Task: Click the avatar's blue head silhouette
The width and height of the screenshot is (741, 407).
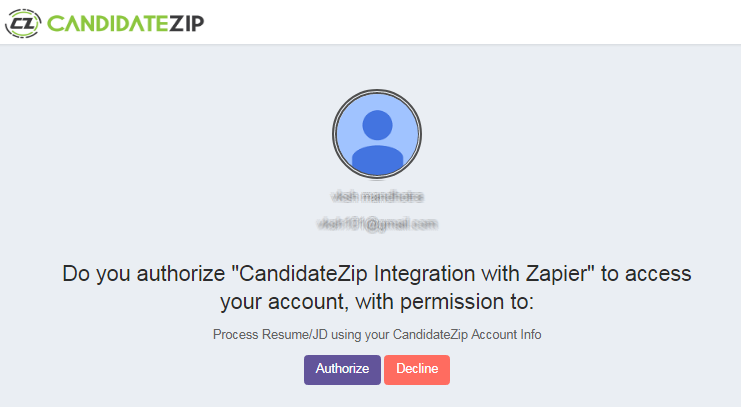Action: [x=377, y=125]
